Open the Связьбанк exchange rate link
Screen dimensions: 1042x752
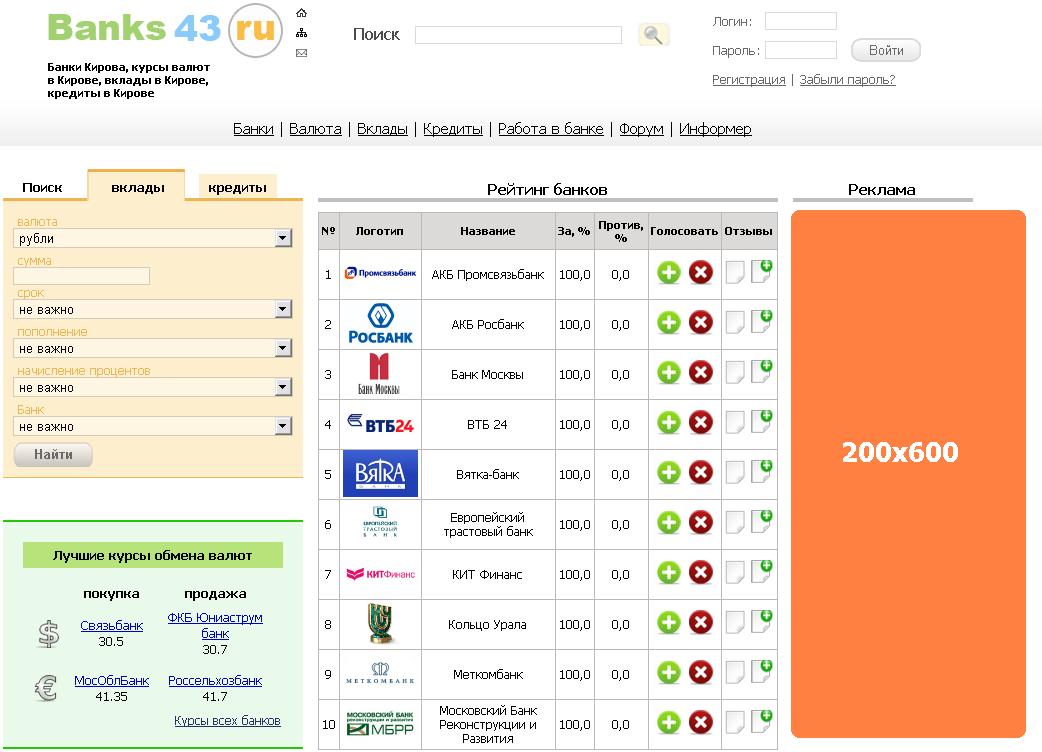pyautogui.click(x=112, y=625)
